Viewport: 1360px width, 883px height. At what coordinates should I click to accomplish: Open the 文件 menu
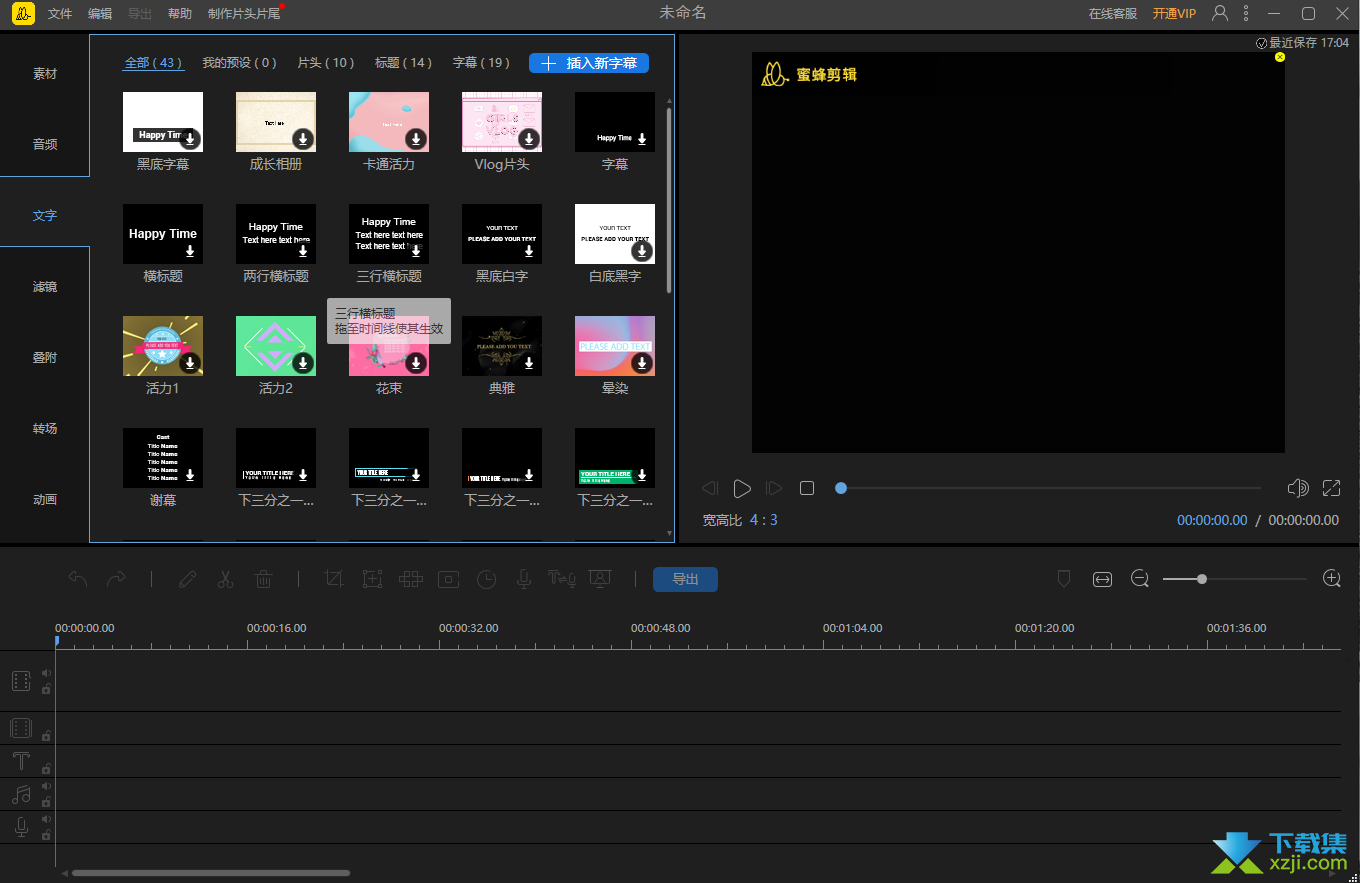pyautogui.click(x=60, y=14)
